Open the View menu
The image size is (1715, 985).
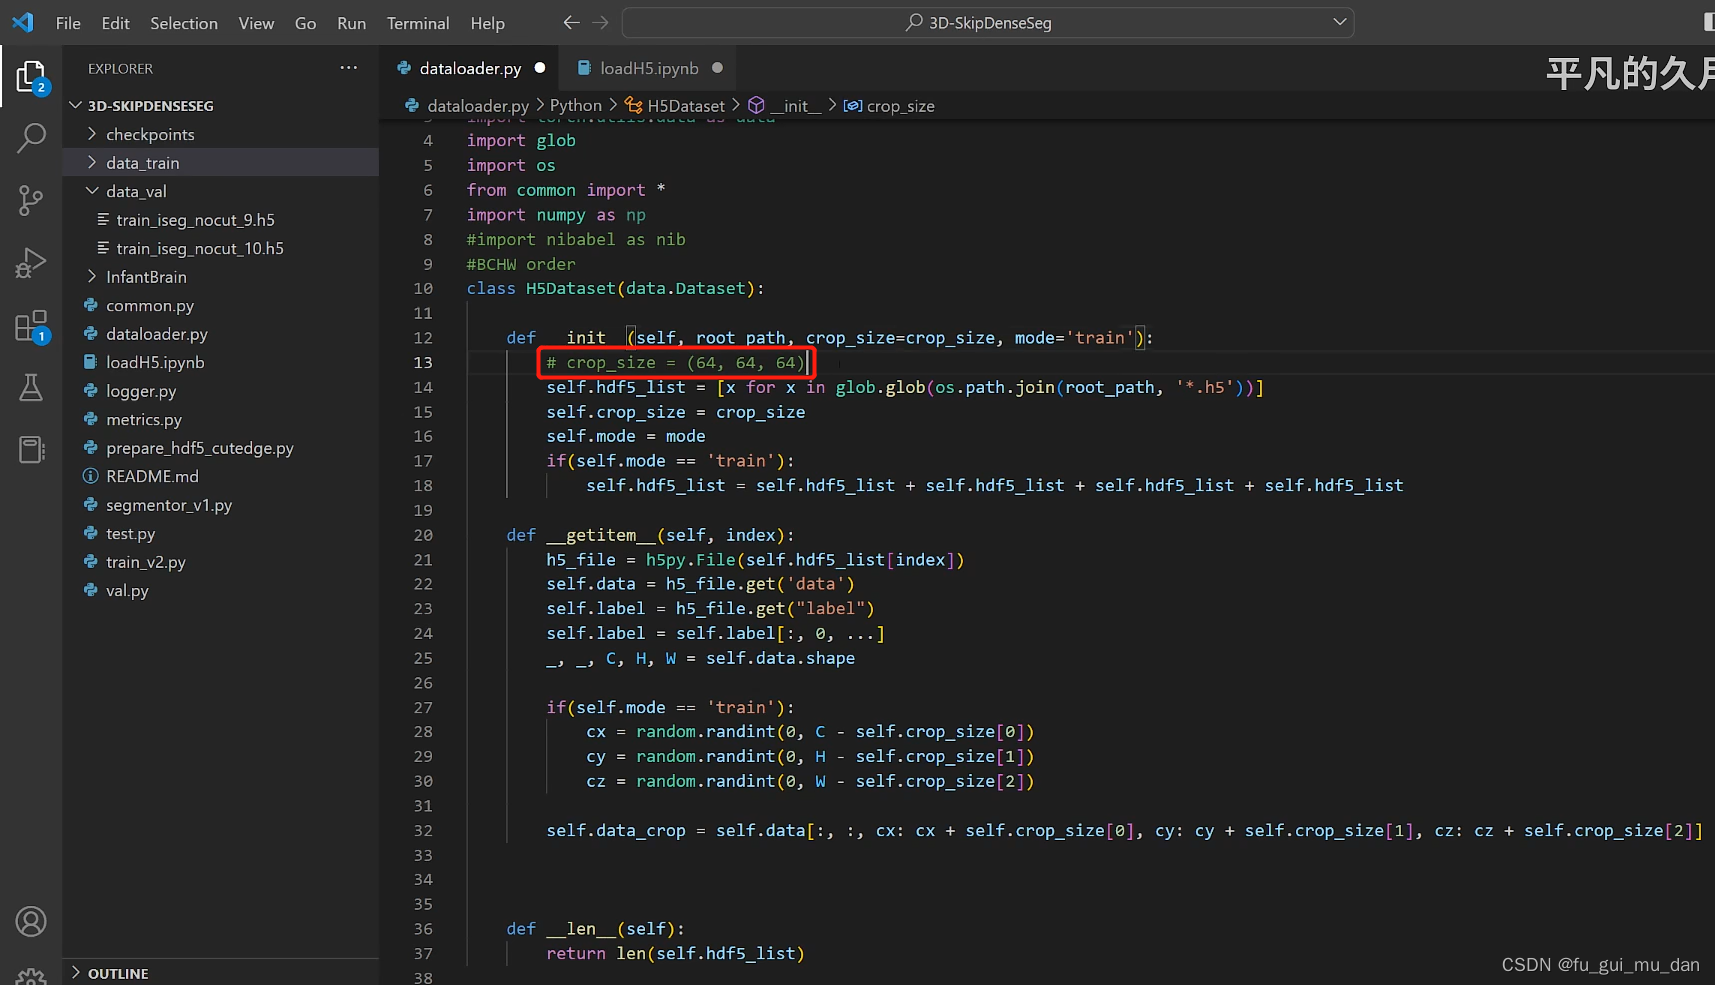(x=256, y=23)
